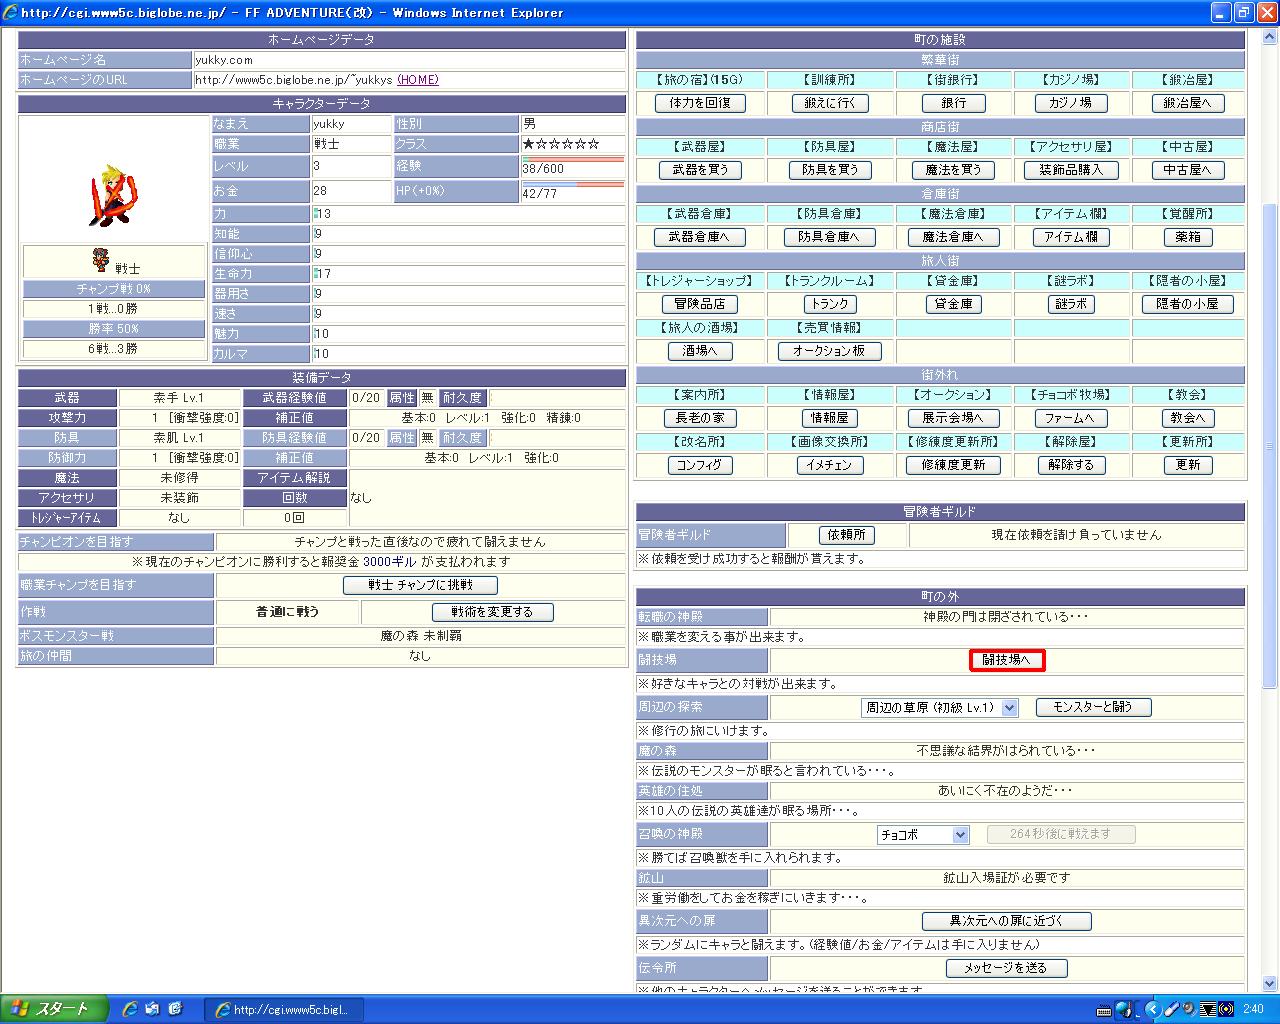The height and width of the screenshot is (1024, 1280).
Task: Click the 長老の家 button
Action: pos(700,418)
